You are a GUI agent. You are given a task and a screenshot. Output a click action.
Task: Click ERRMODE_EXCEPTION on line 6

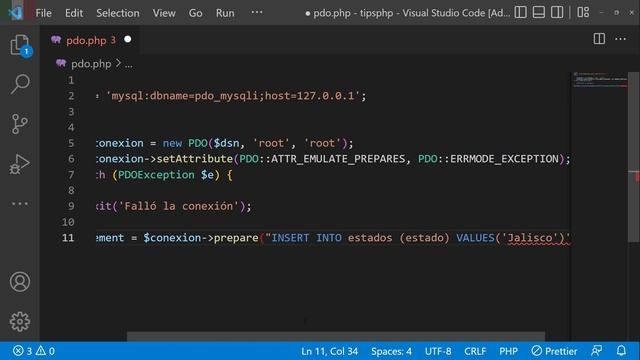(x=504, y=159)
